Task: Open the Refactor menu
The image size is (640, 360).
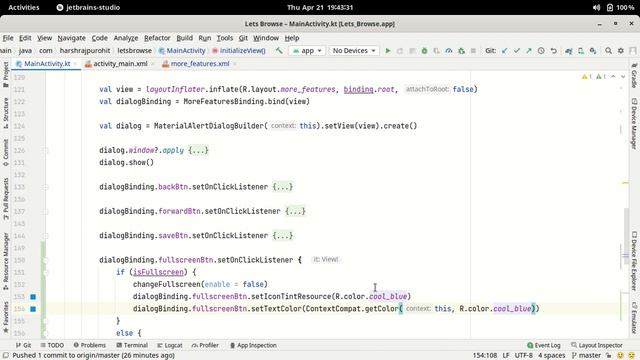Action: 157,38
